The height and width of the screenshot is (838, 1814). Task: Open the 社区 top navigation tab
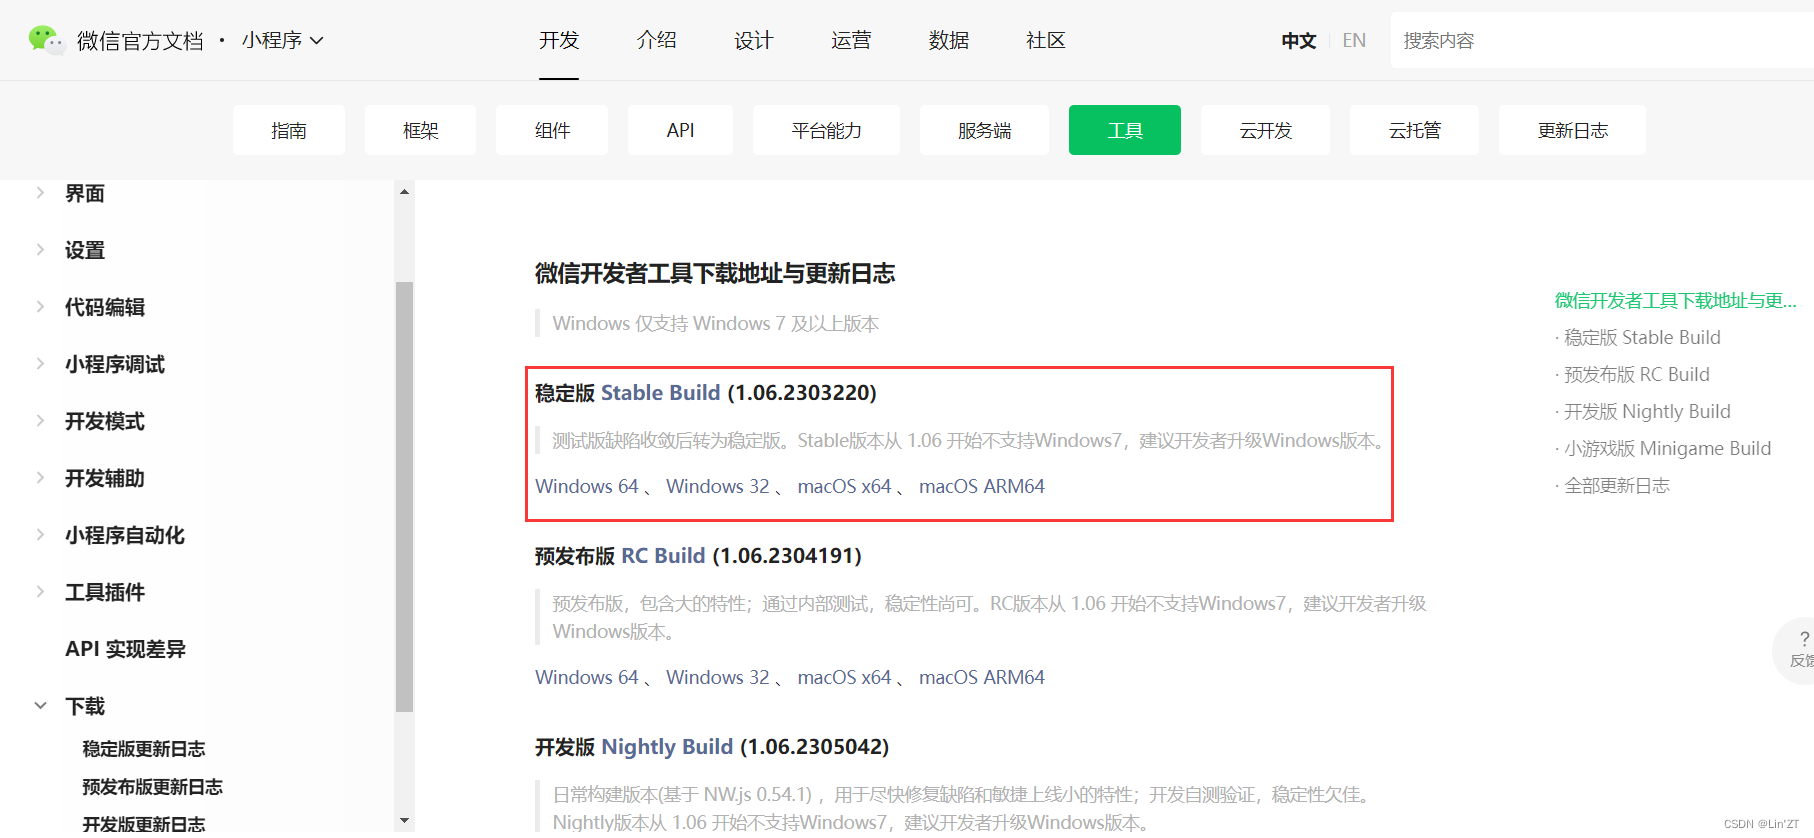click(1046, 40)
